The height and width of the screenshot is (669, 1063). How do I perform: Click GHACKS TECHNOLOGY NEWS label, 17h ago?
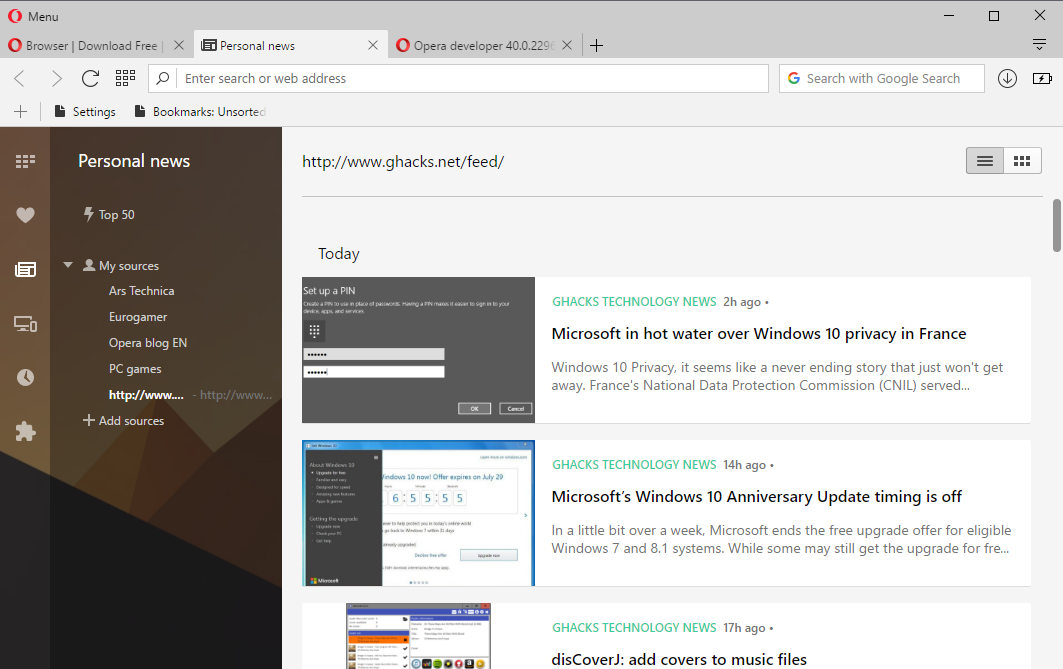tap(634, 628)
